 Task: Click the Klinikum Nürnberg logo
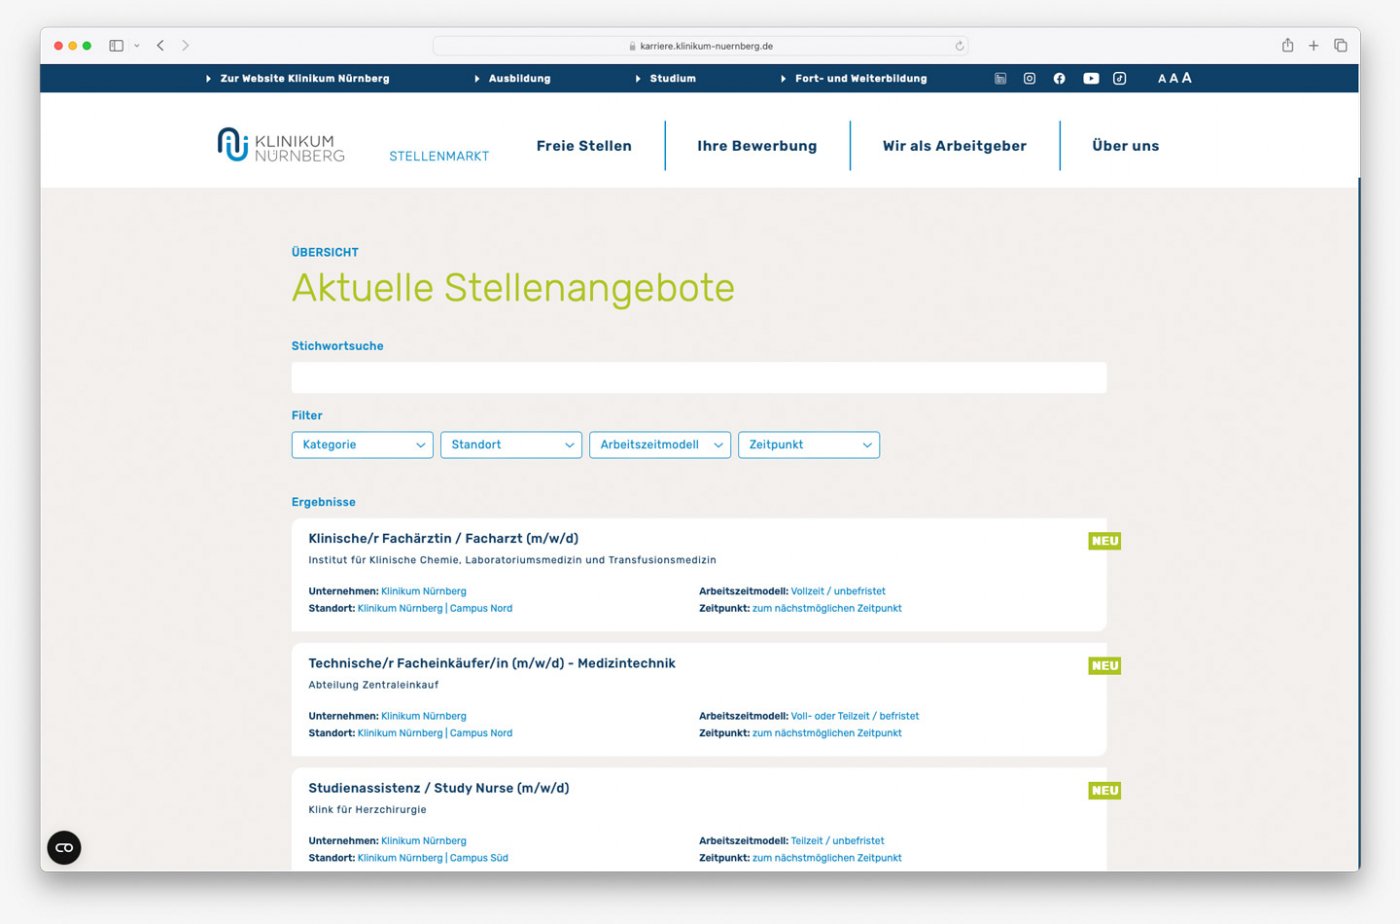[x=281, y=145]
